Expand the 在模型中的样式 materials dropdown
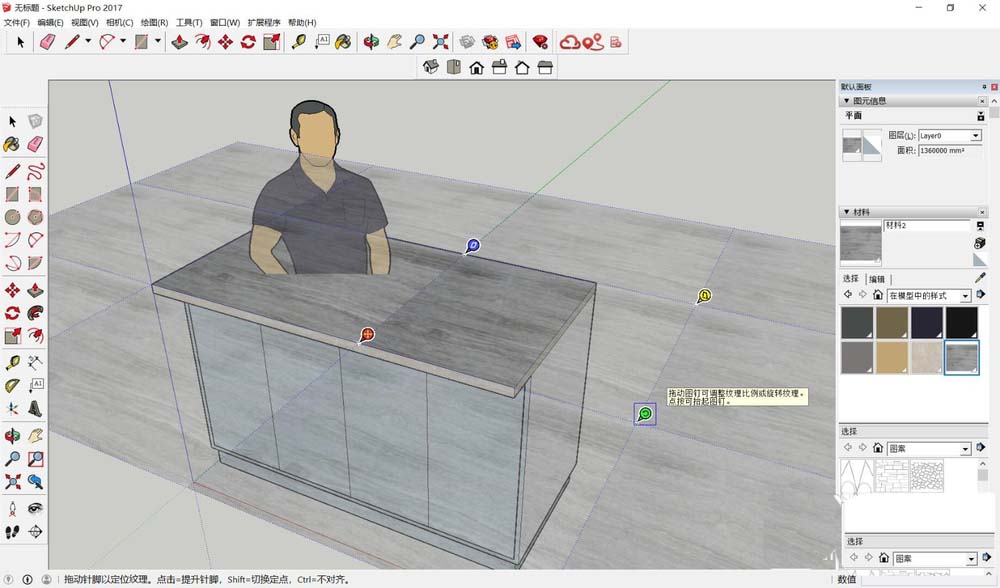The width and height of the screenshot is (1000, 588). point(965,296)
